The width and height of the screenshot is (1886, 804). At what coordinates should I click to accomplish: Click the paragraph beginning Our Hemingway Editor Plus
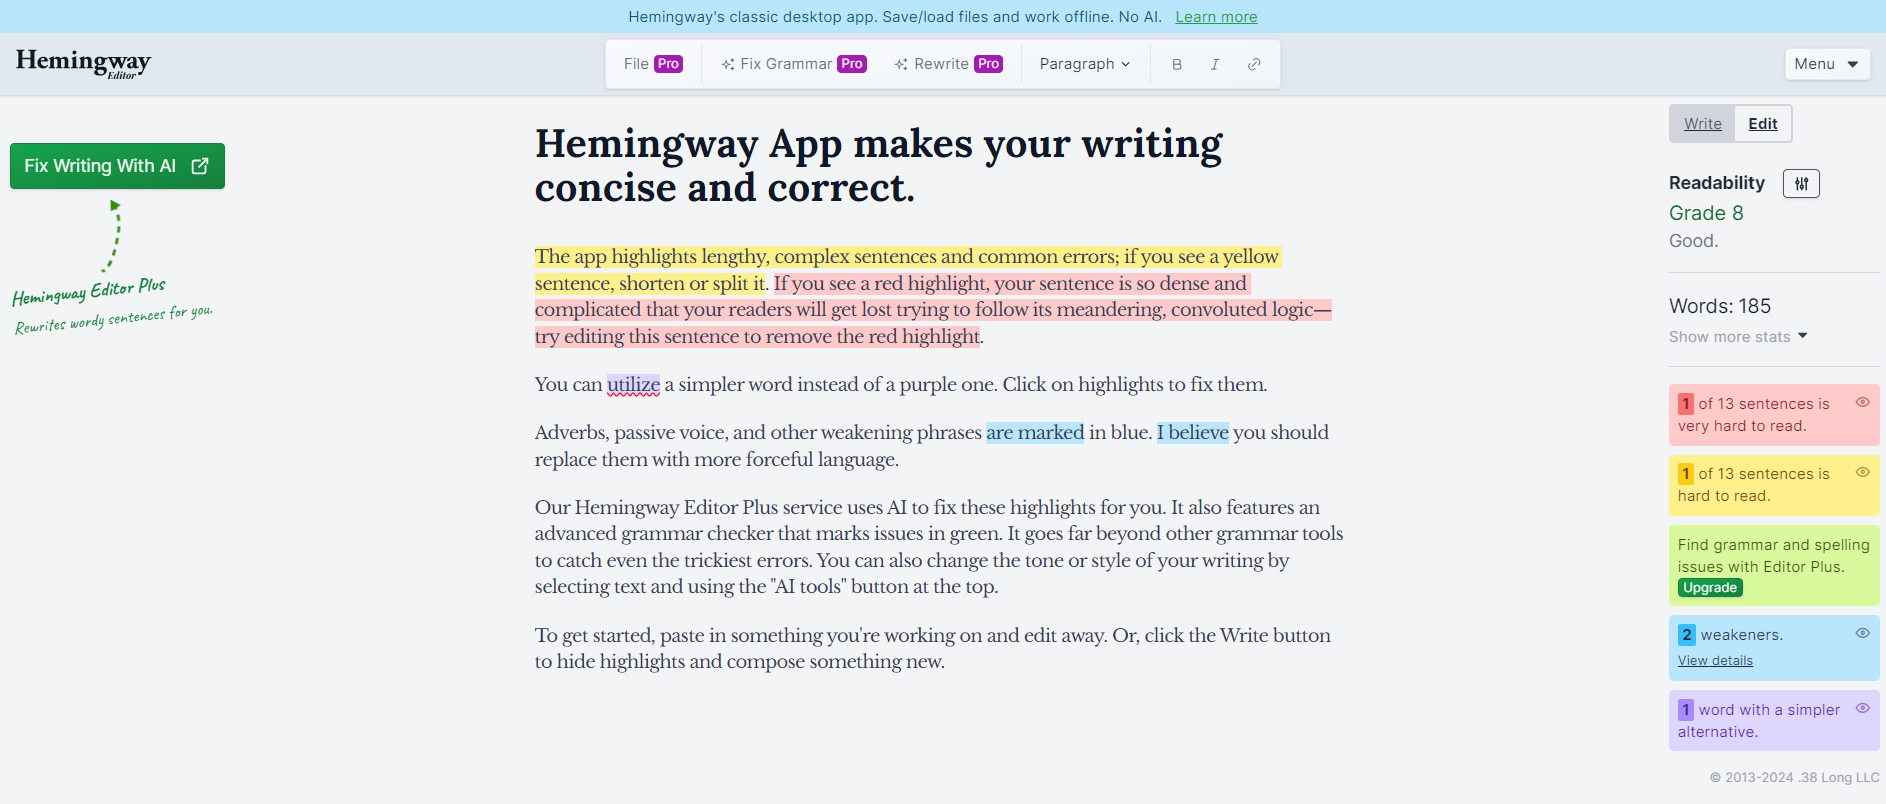[939, 547]
